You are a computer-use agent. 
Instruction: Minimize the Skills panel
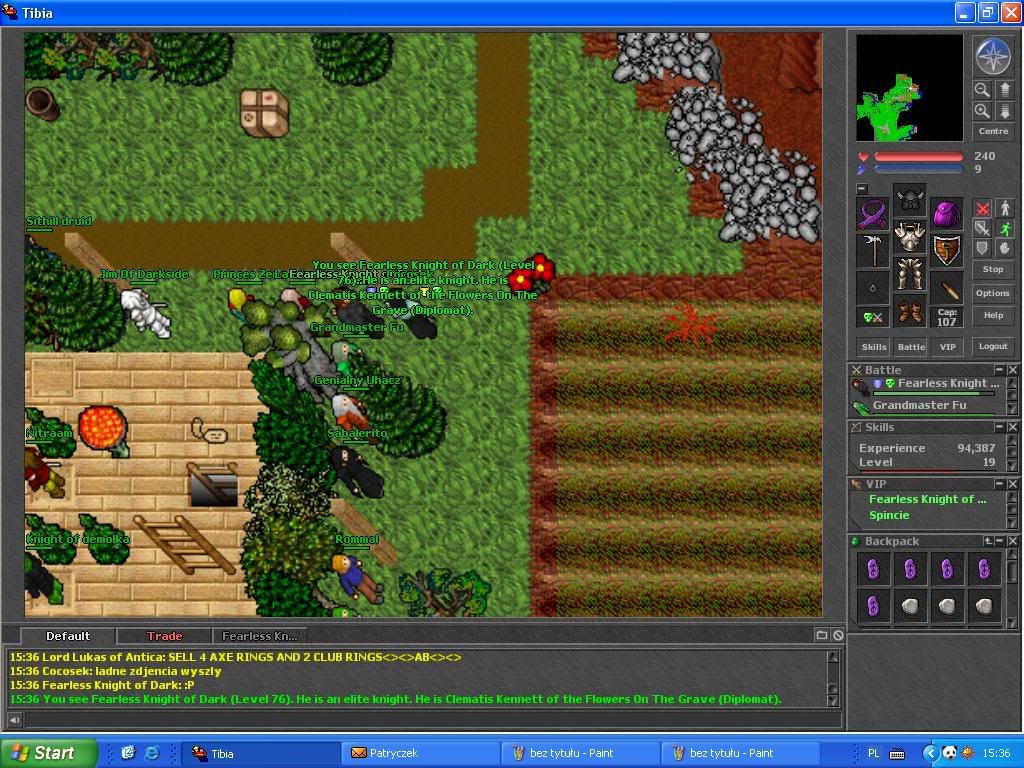(1000, 427)
